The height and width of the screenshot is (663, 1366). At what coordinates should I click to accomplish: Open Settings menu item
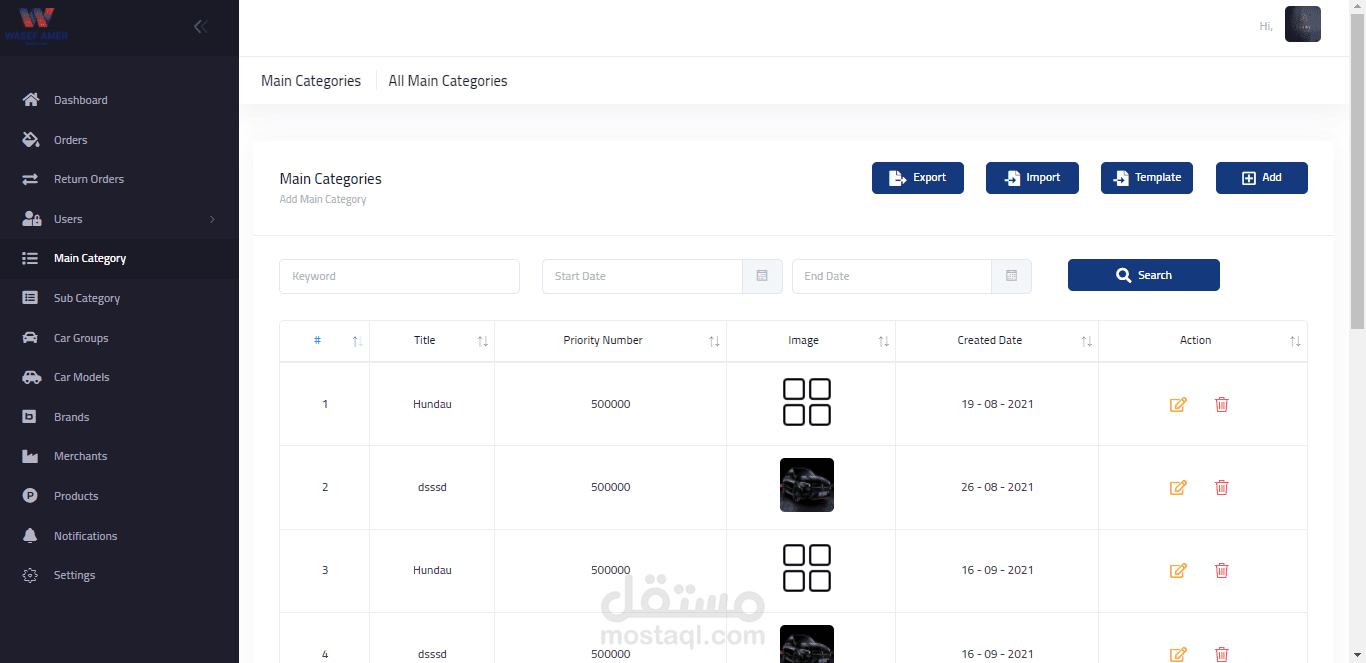tap(119, 575)
